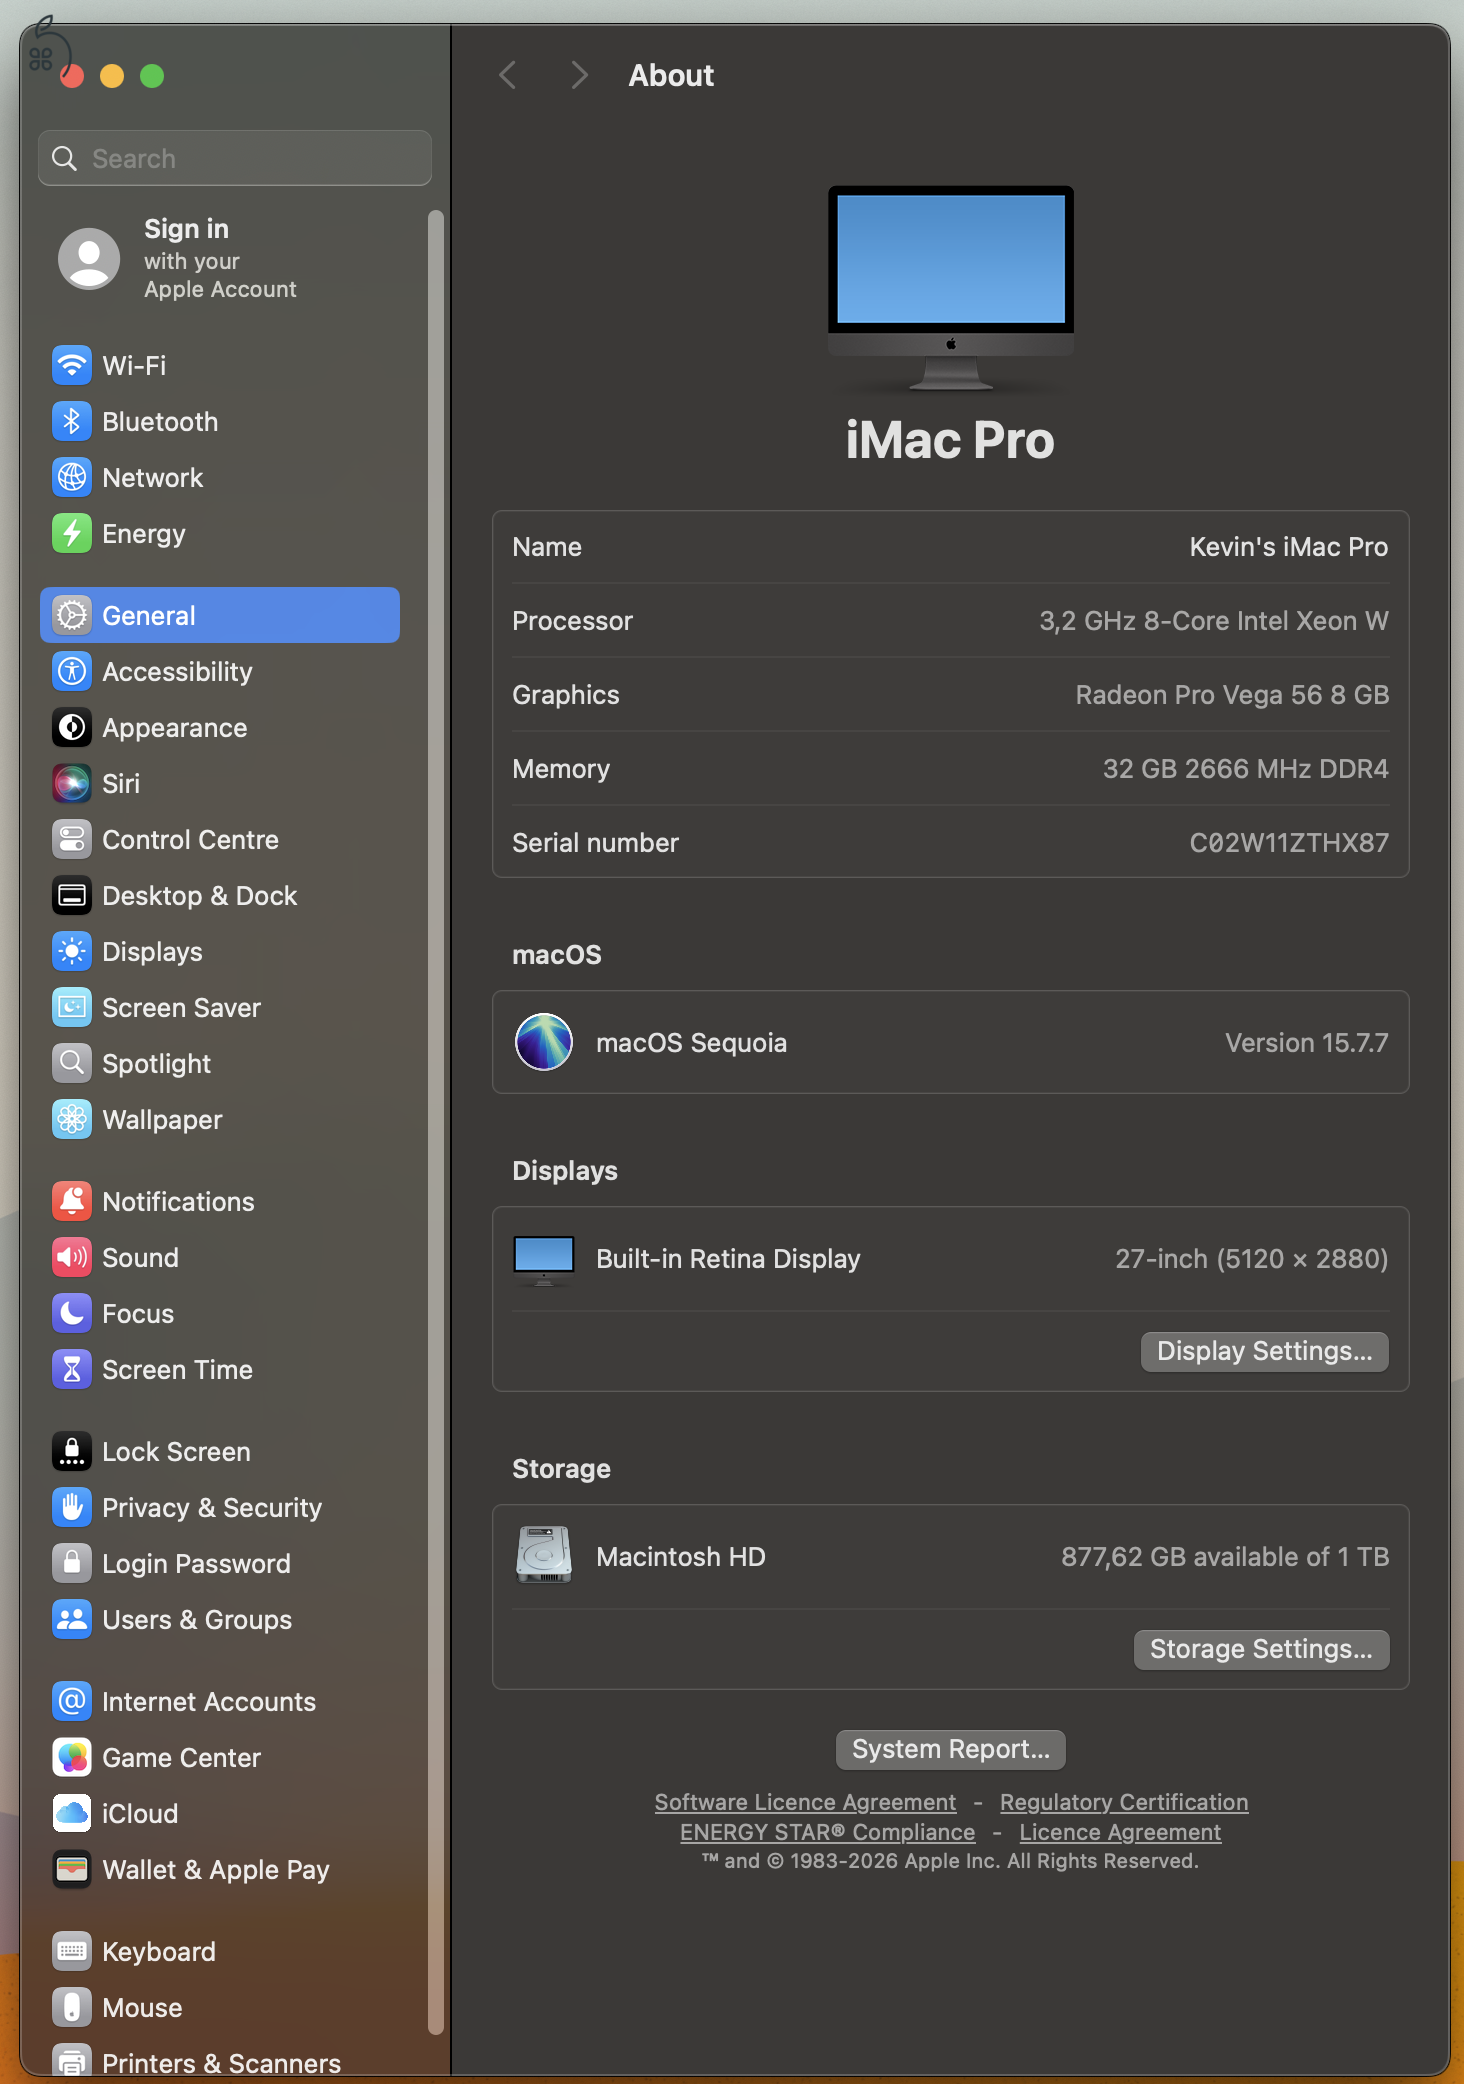This screenshot has height=2084, width=1464.
Task: Click the iMac Pro computer image
Action: (x=951, y=288)
